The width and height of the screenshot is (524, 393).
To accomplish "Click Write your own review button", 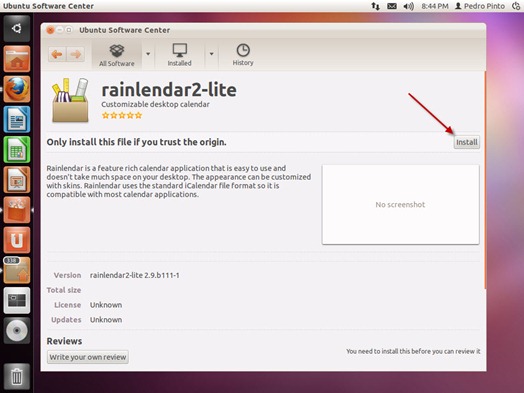I will 88,357.
